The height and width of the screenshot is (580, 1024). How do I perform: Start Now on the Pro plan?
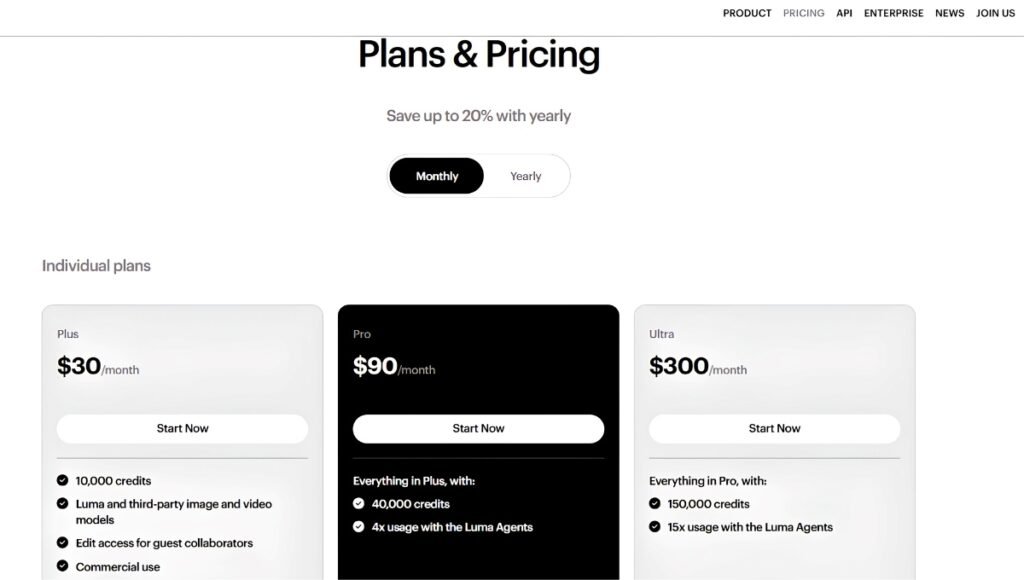[x=478, y=428]
